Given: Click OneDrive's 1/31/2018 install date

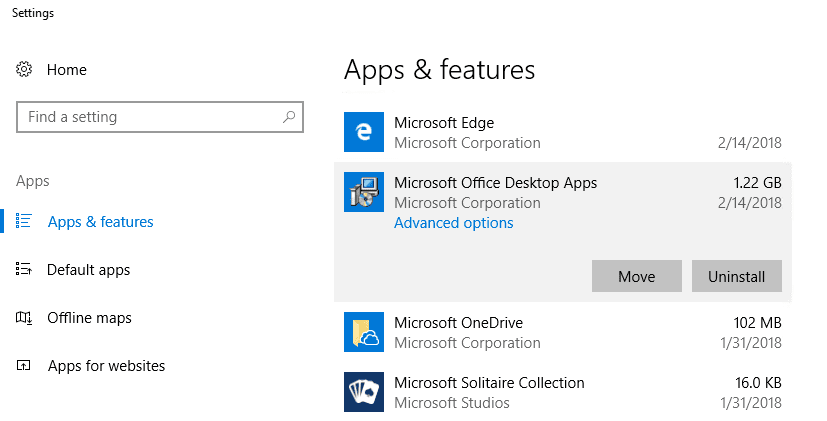Looking at the screenshot, I should [751, 342].
